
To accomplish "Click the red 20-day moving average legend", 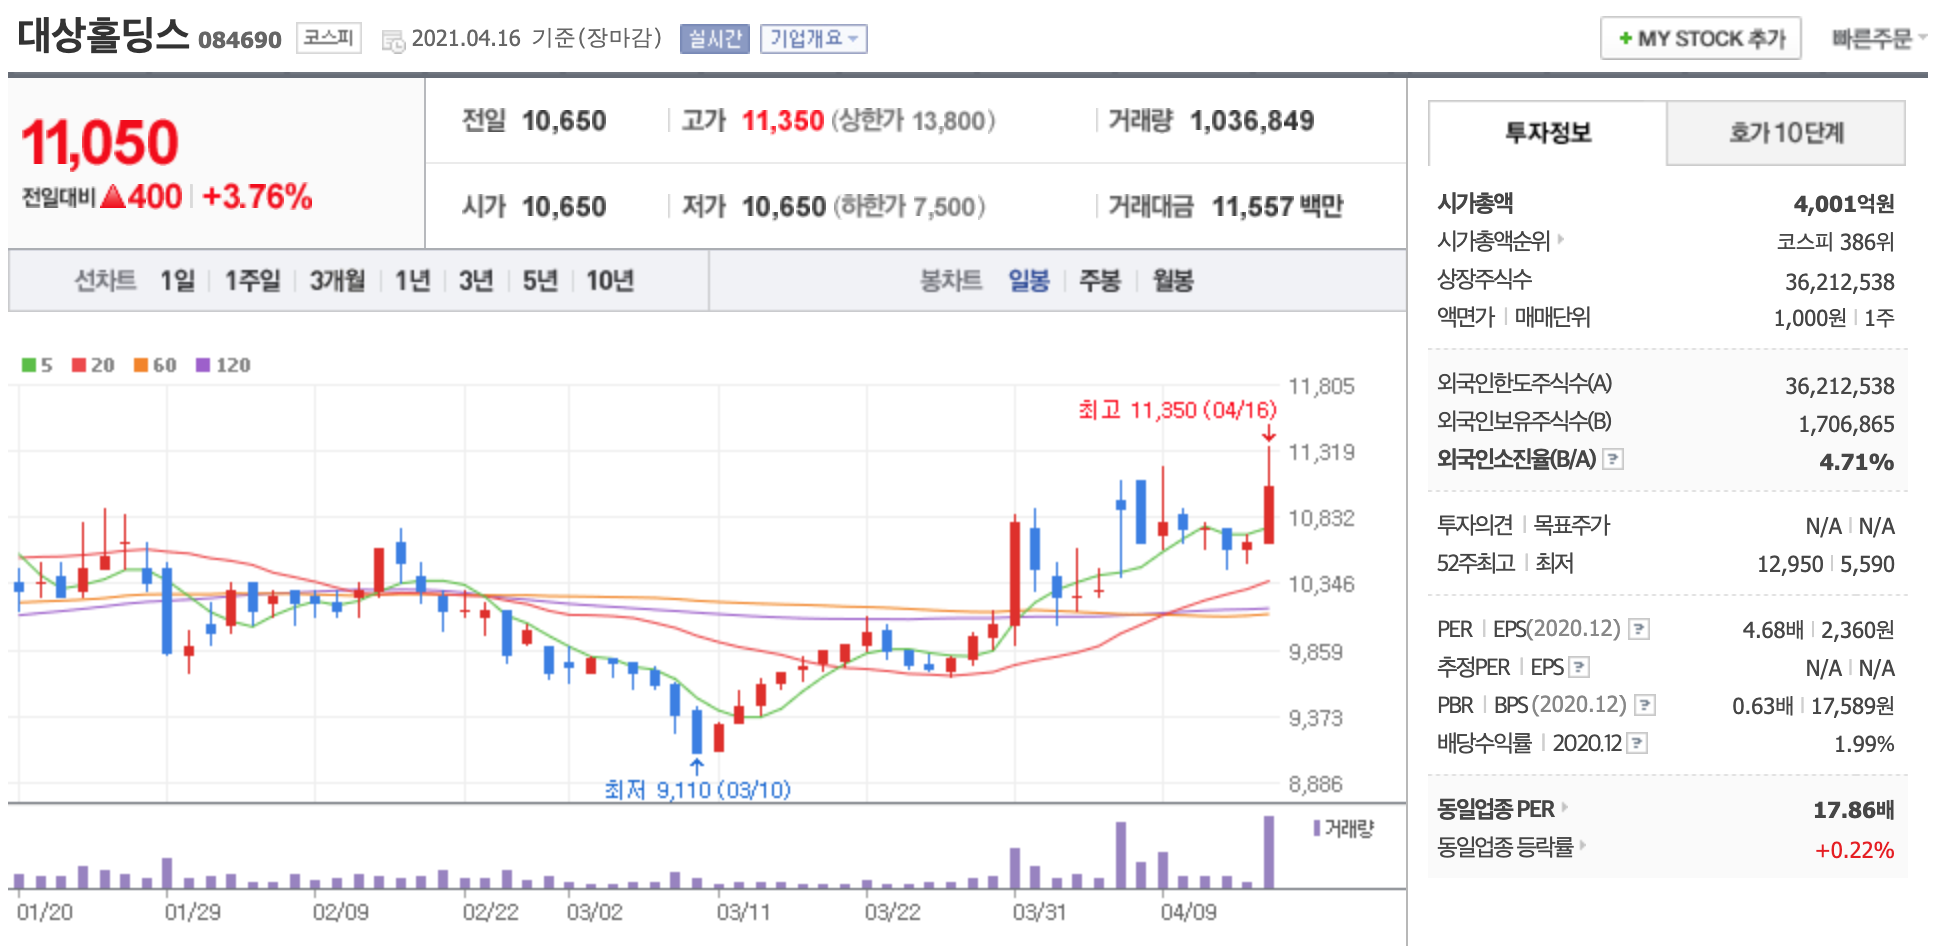I will coord(93,365).
